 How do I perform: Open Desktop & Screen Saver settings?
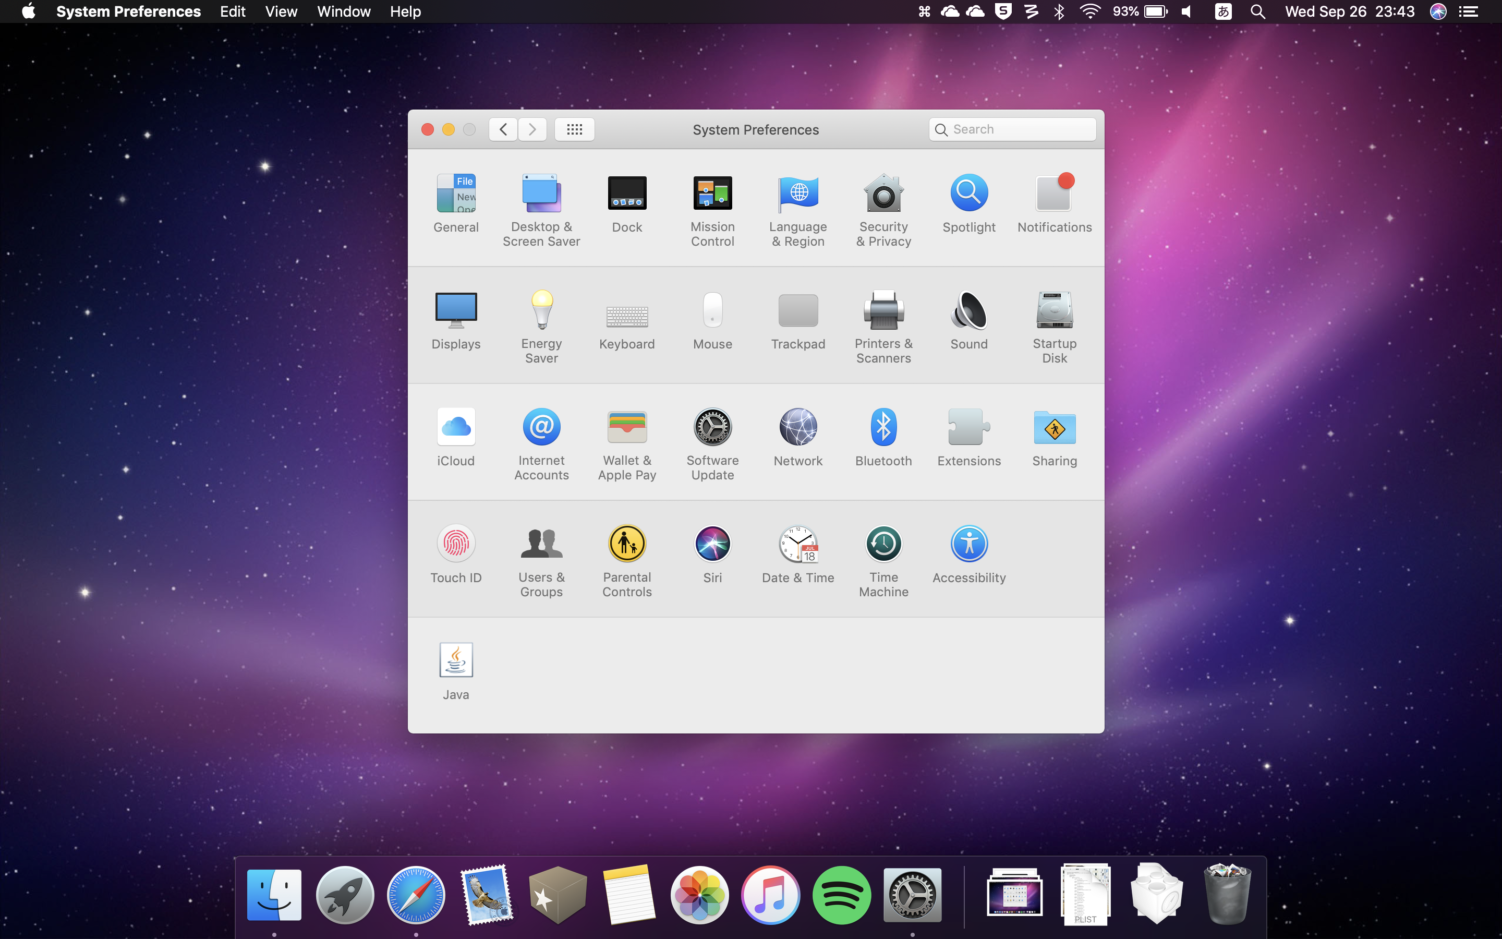(541, 210)
